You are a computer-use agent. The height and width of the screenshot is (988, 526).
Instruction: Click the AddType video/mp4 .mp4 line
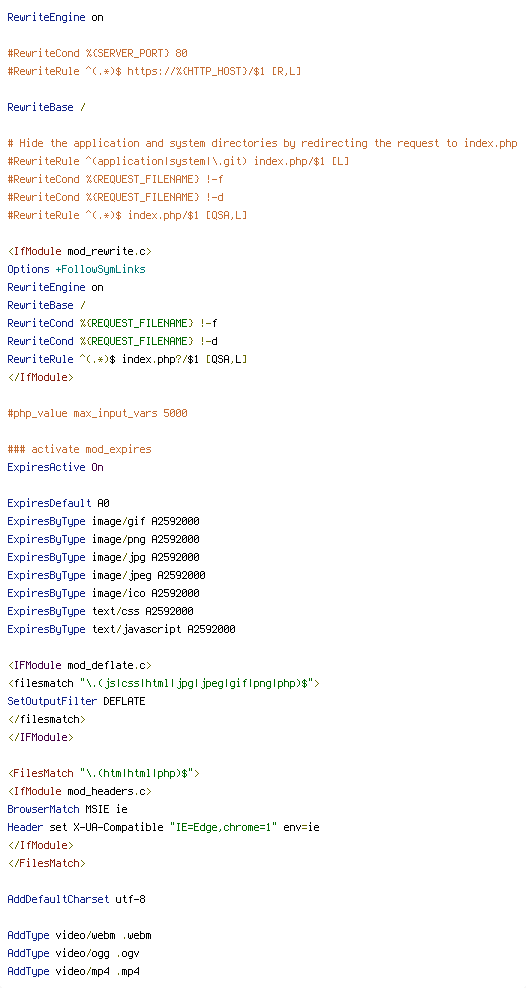[x=74, y=971]
